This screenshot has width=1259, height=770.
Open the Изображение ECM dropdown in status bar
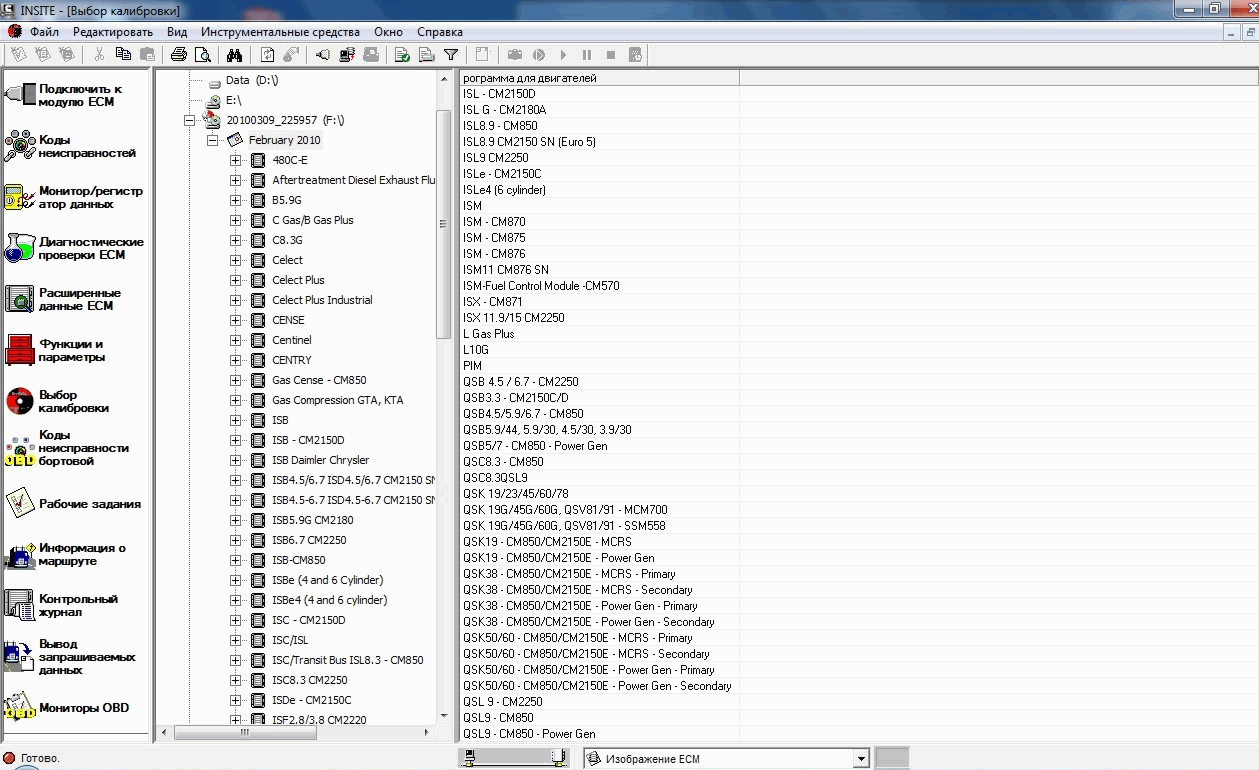[861, 759]
